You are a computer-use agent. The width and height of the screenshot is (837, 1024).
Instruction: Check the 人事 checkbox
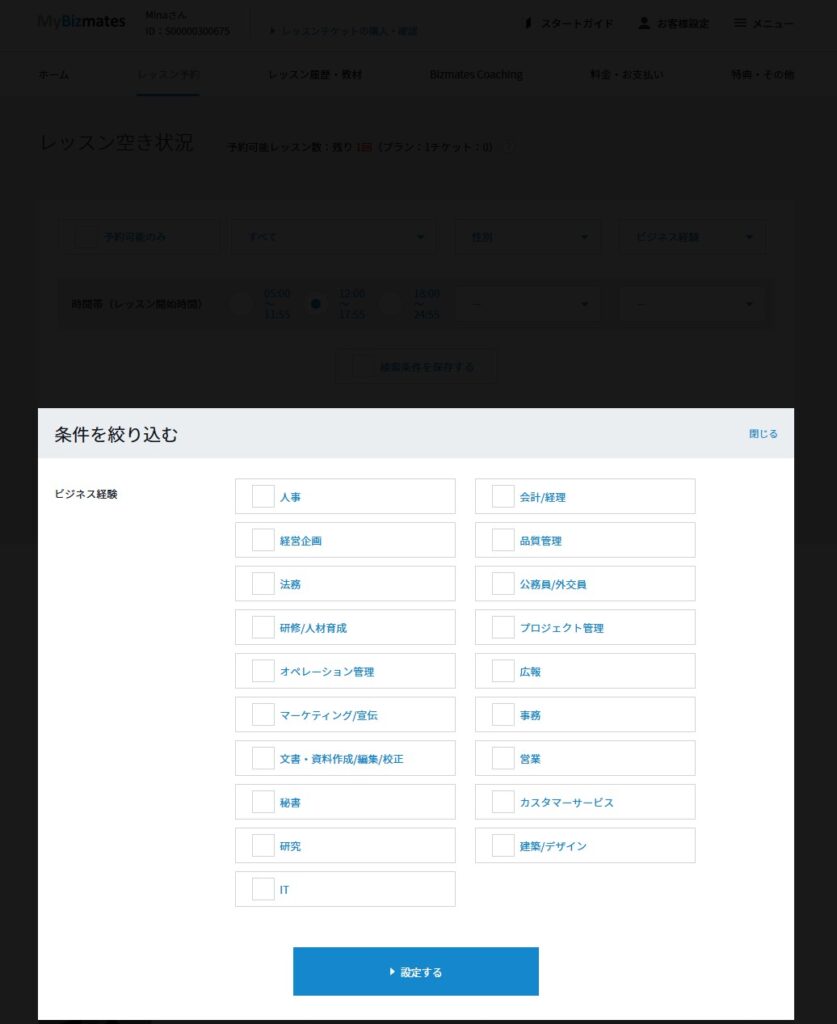[x=263, y=496]
